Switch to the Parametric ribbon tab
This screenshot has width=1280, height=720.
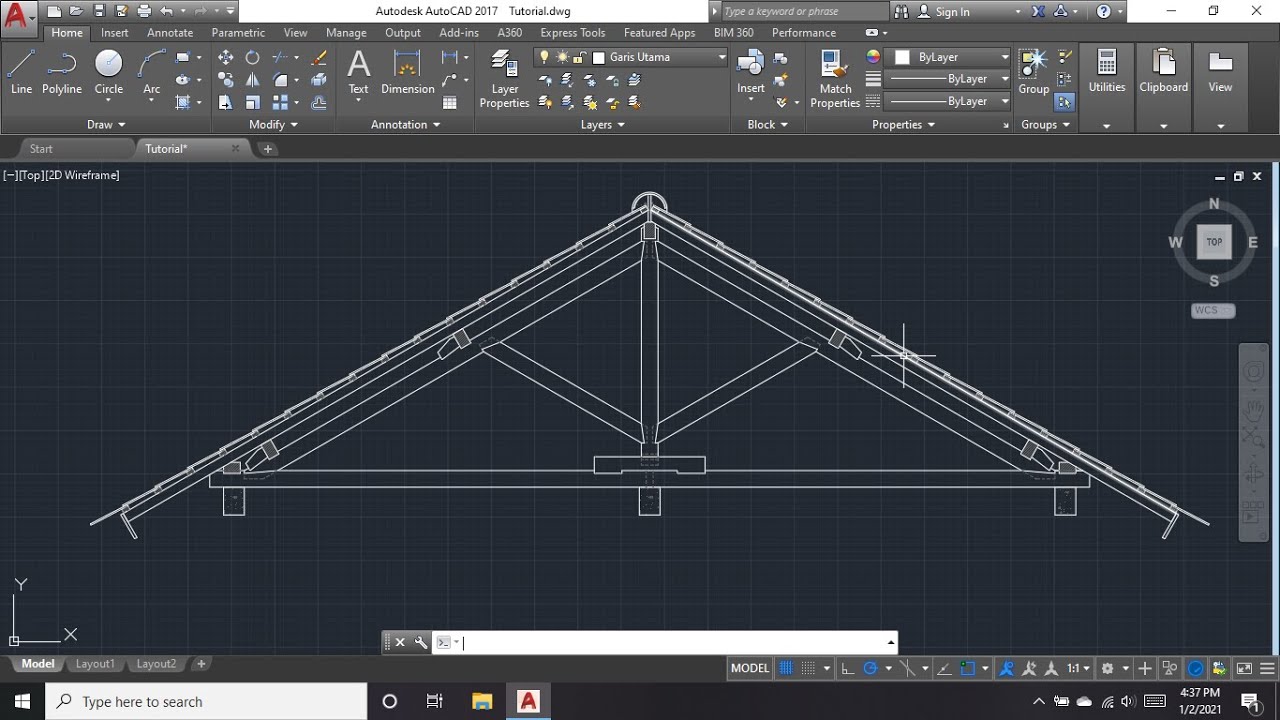pos(238,33)
